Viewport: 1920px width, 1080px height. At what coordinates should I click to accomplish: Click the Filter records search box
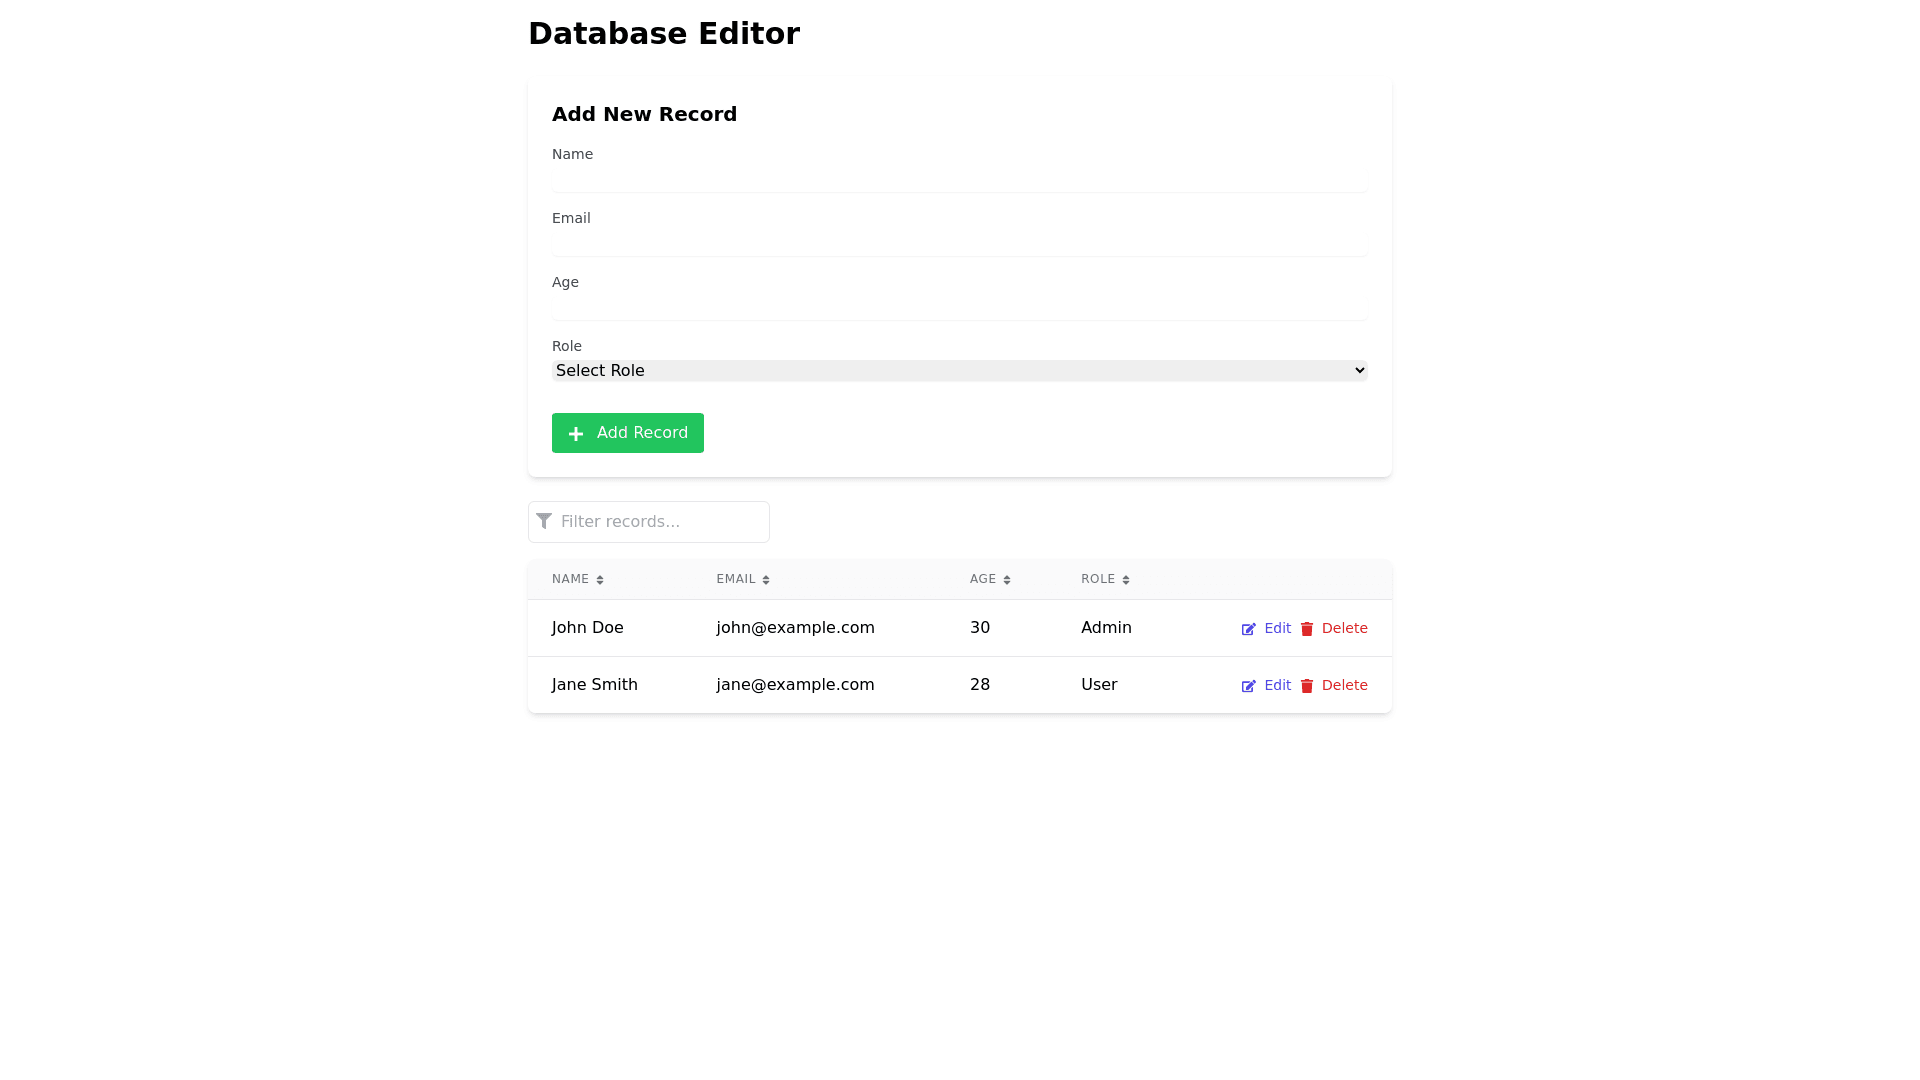click(660, 522)
